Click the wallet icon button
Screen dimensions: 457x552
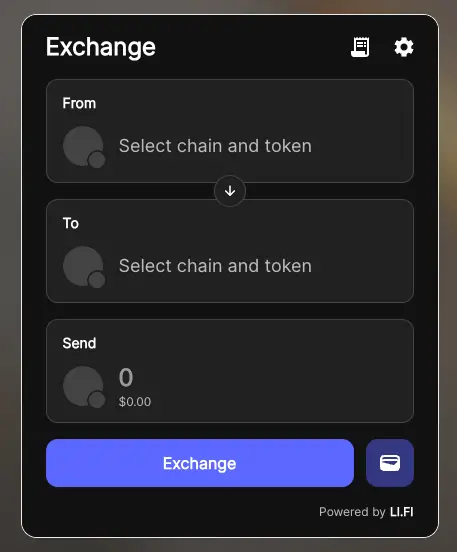(x=390, y=463)
